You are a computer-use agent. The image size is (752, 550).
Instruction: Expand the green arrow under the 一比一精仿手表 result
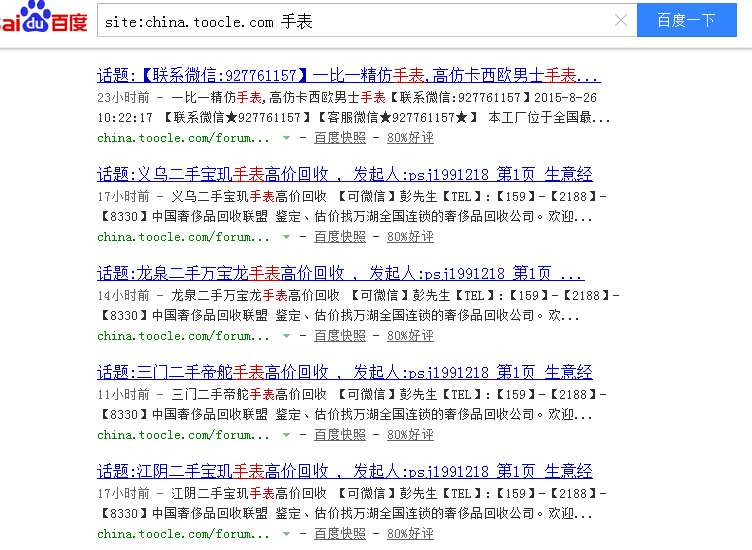286,138
